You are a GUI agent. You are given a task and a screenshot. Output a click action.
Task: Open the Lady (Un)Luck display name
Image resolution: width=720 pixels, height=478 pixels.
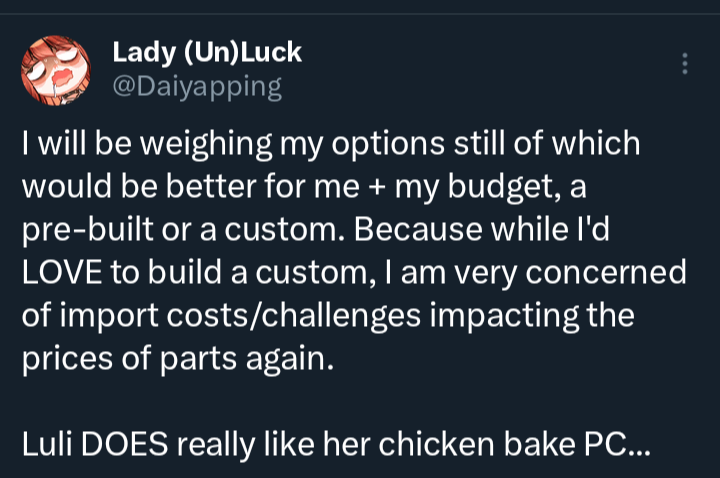[206, 52]
